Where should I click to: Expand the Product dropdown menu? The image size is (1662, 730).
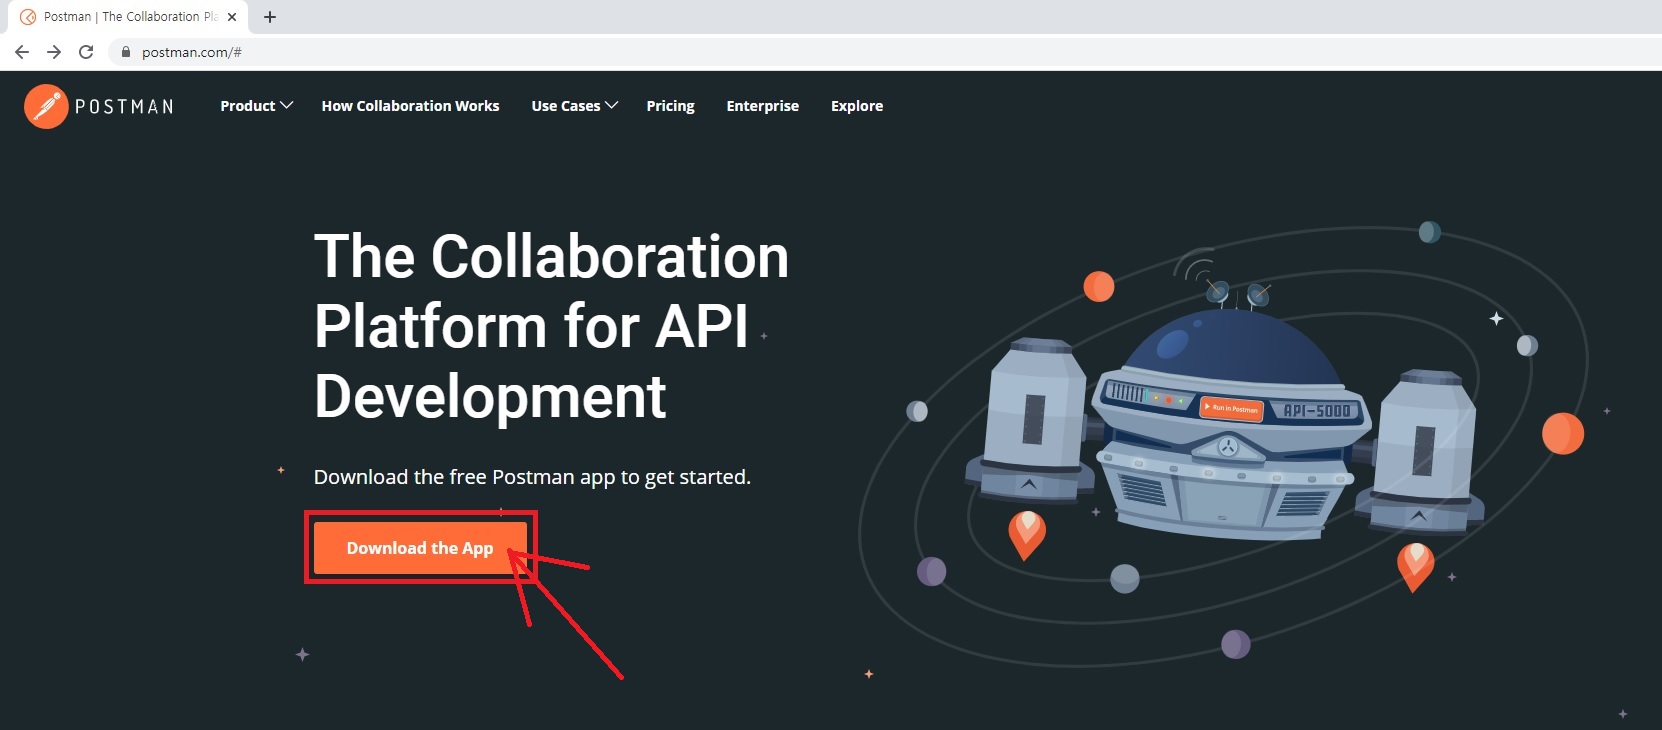pyautogui.click(x=257, y=106)
